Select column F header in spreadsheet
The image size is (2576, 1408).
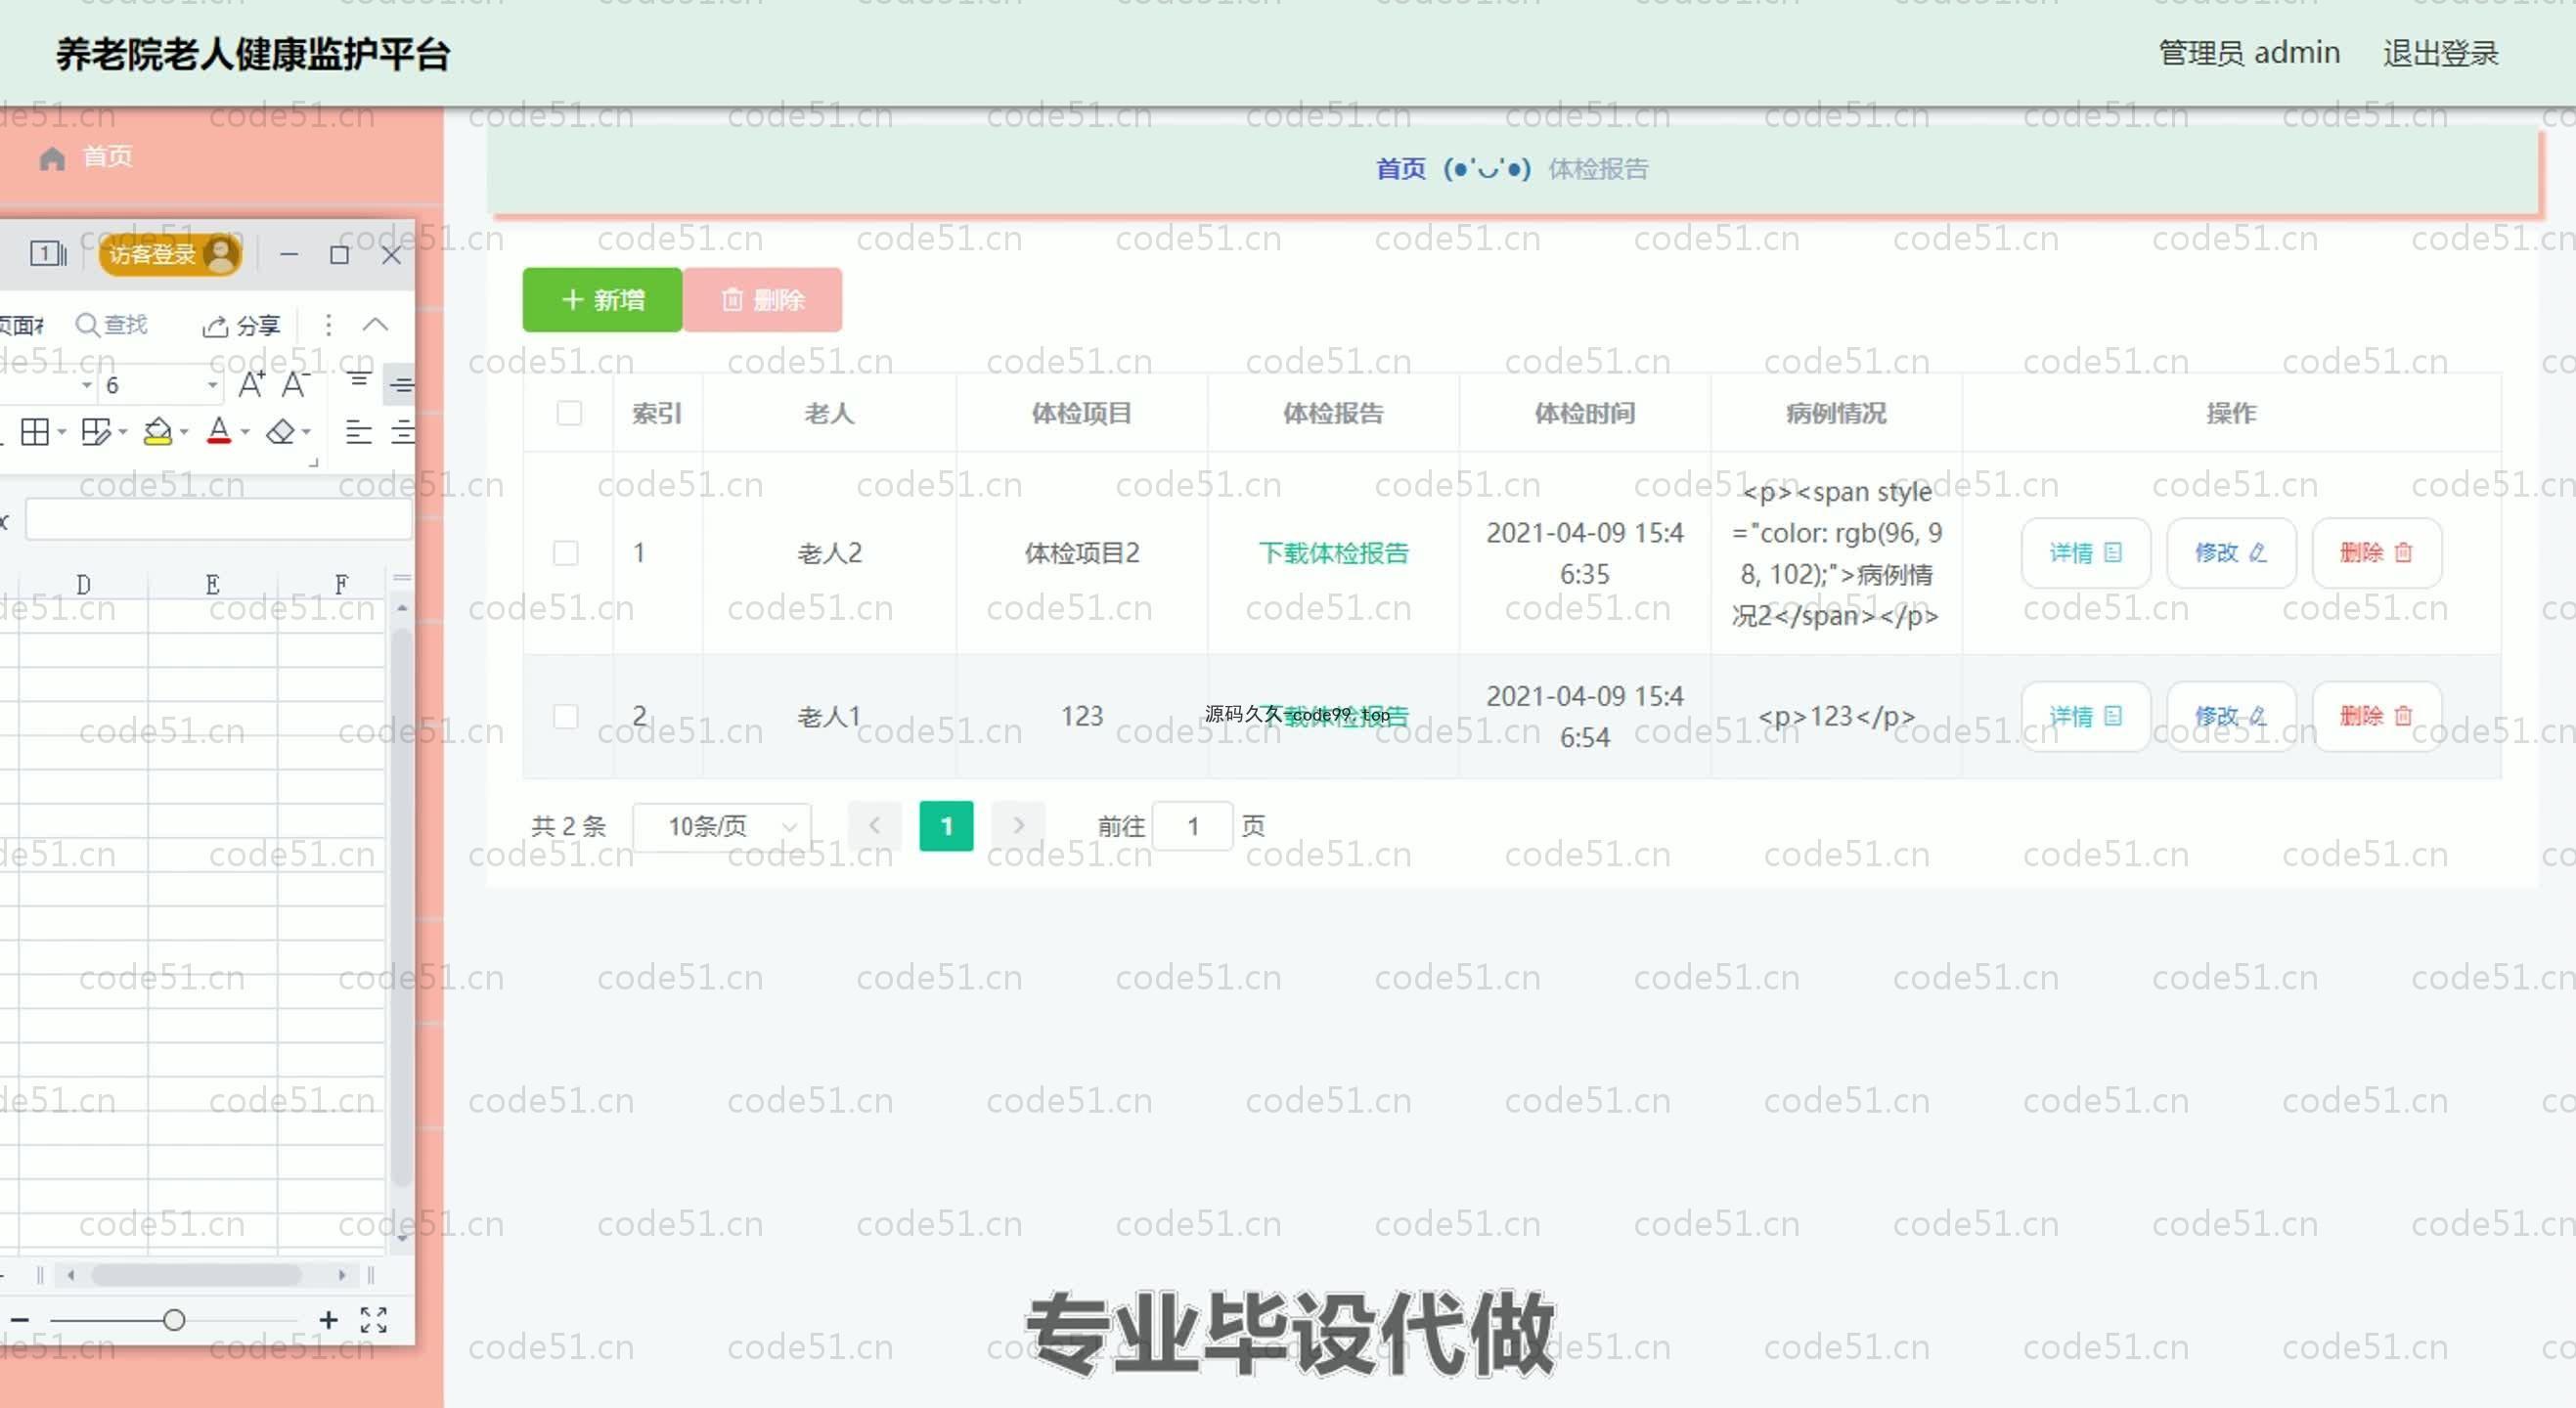click(341, 584)
